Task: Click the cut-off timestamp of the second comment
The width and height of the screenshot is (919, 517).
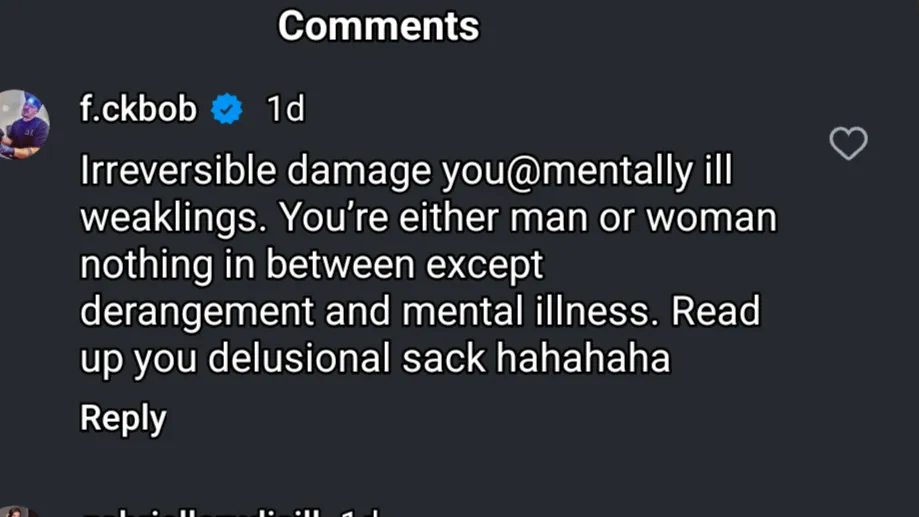Action: [x=358, y=512]
